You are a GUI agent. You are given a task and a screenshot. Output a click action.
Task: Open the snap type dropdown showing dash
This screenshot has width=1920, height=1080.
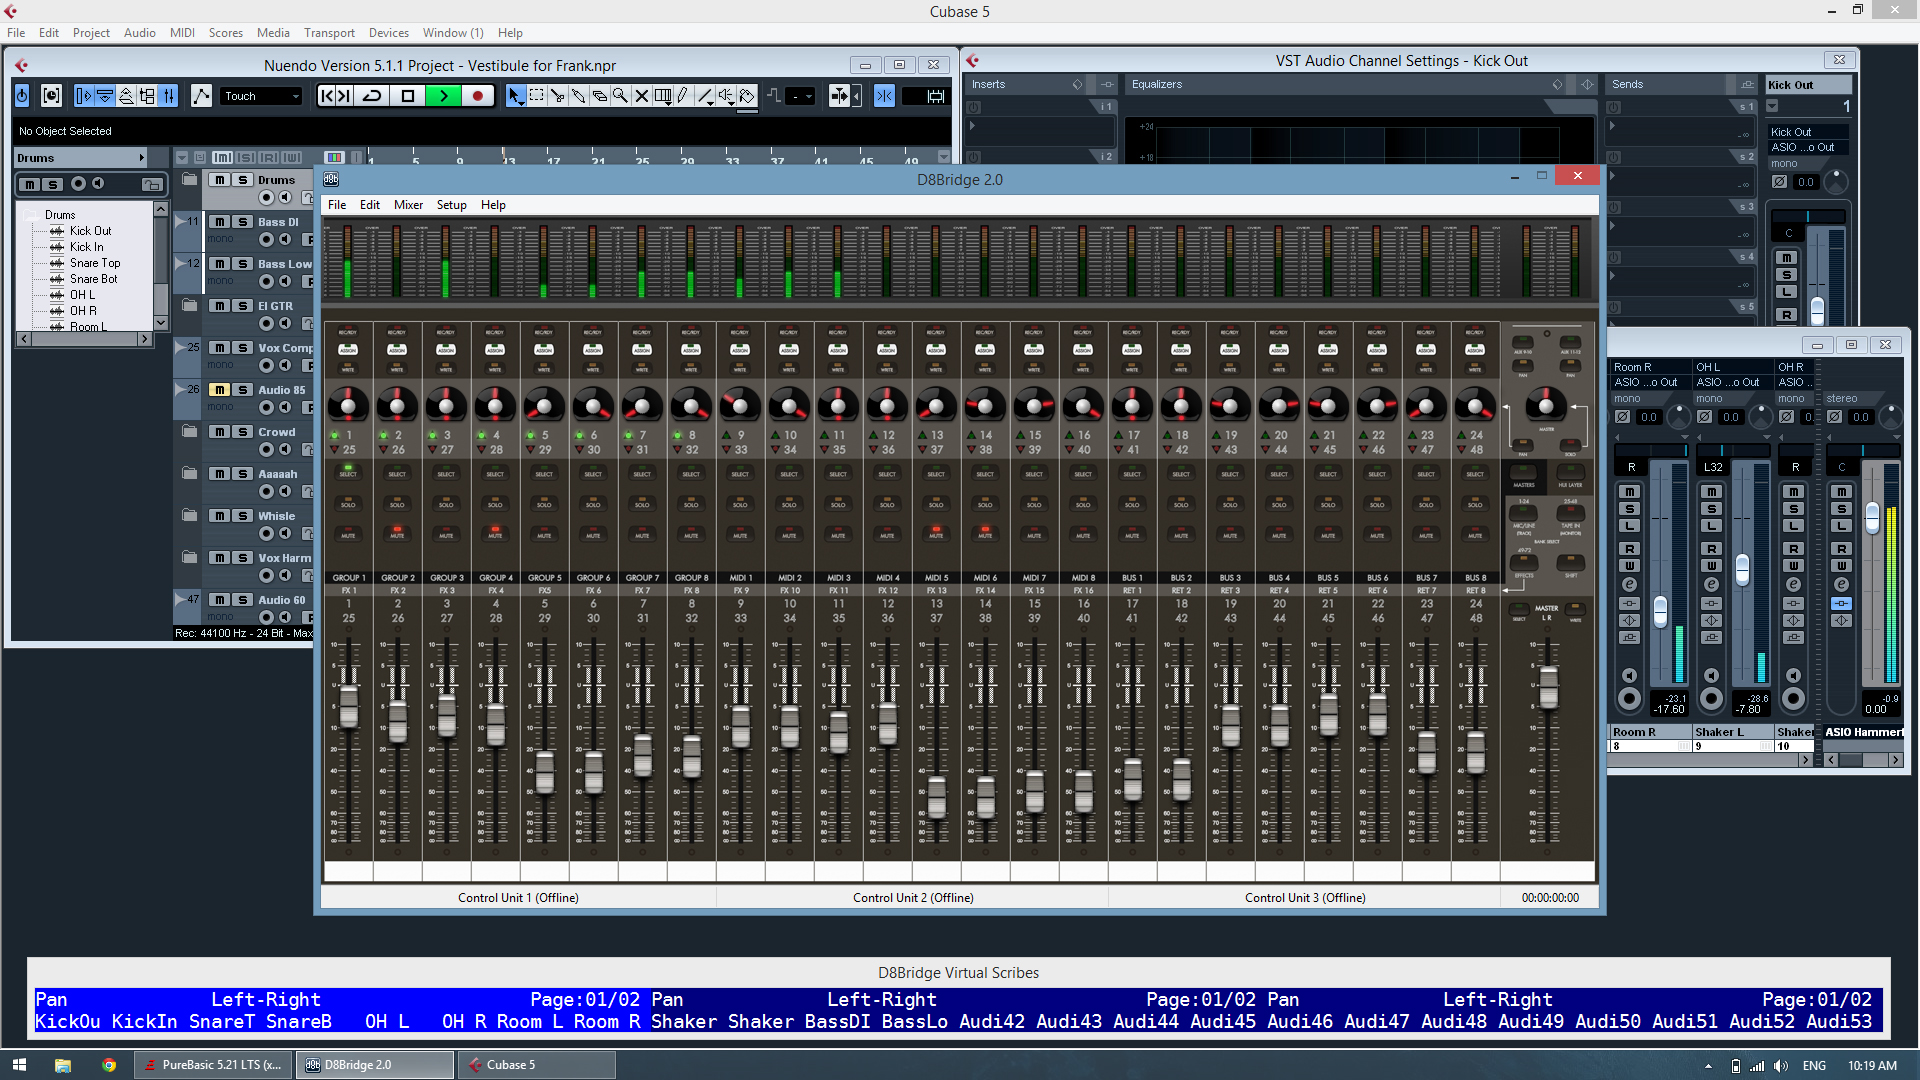click(800, 96)
